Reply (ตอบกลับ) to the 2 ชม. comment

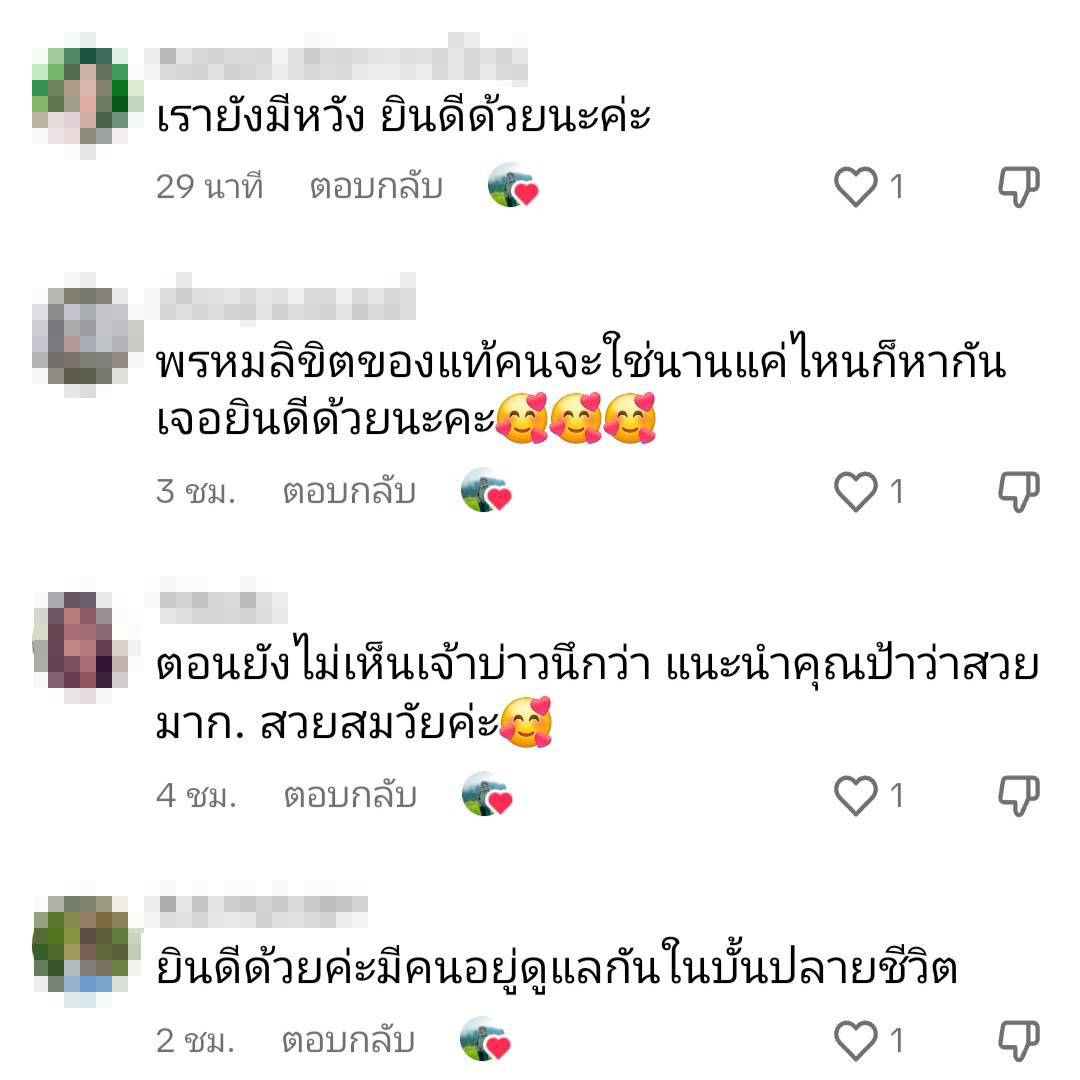point(349,1040)
